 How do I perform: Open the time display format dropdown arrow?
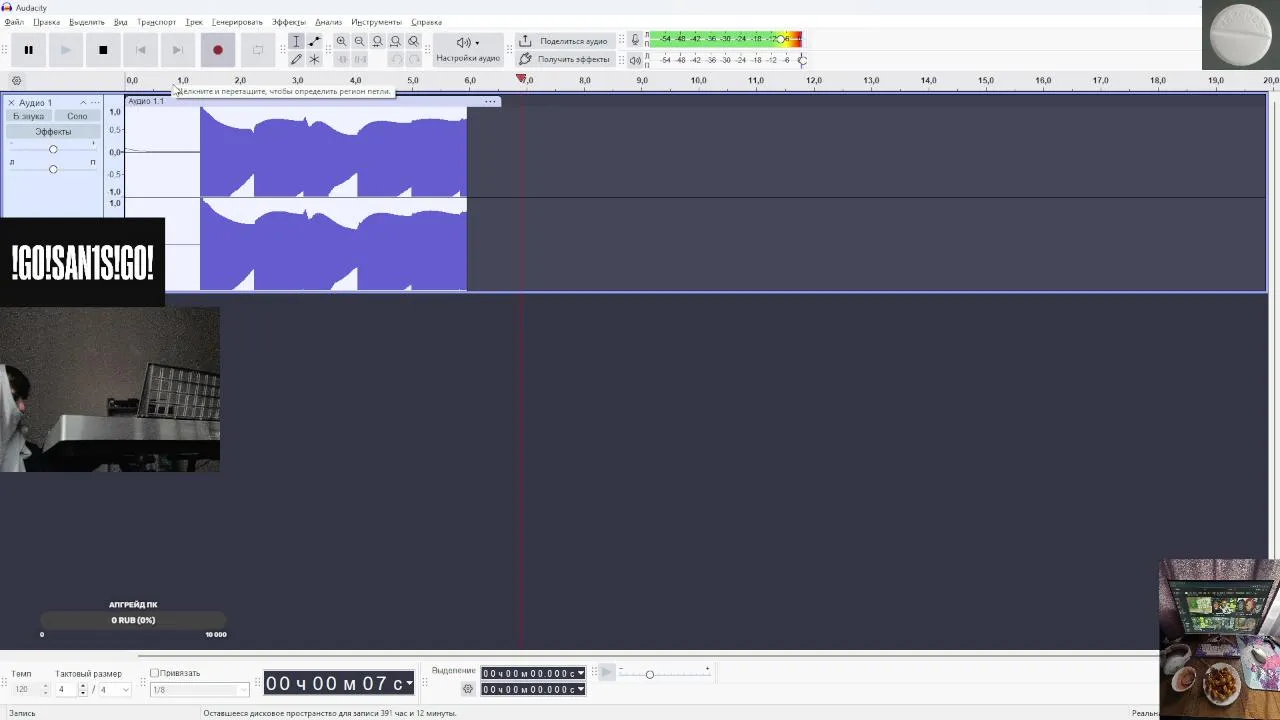click(409, 684)
